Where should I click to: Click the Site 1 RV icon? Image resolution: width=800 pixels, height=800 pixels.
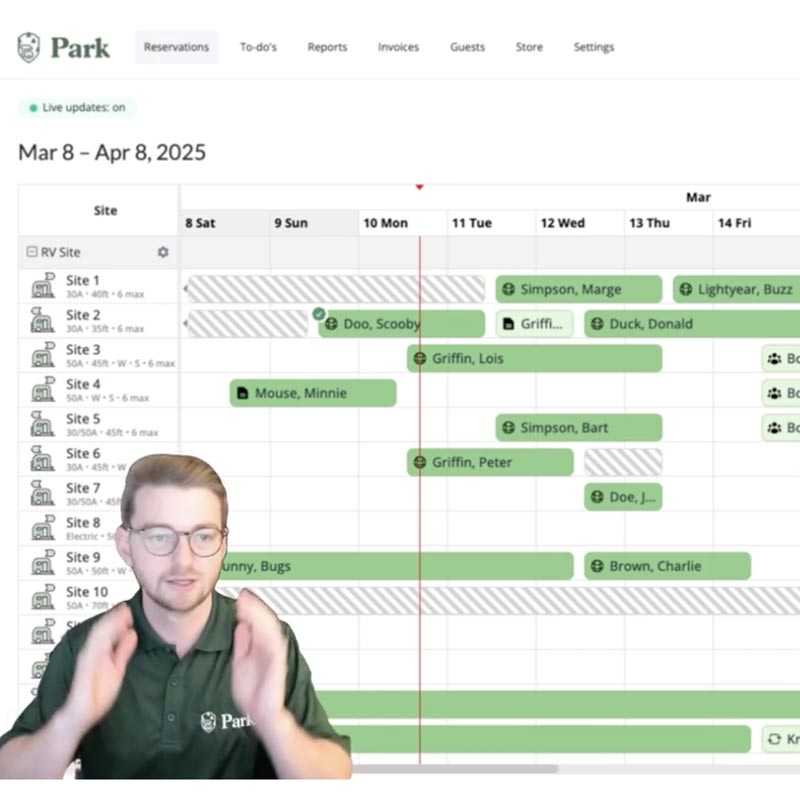coord(43,286)
